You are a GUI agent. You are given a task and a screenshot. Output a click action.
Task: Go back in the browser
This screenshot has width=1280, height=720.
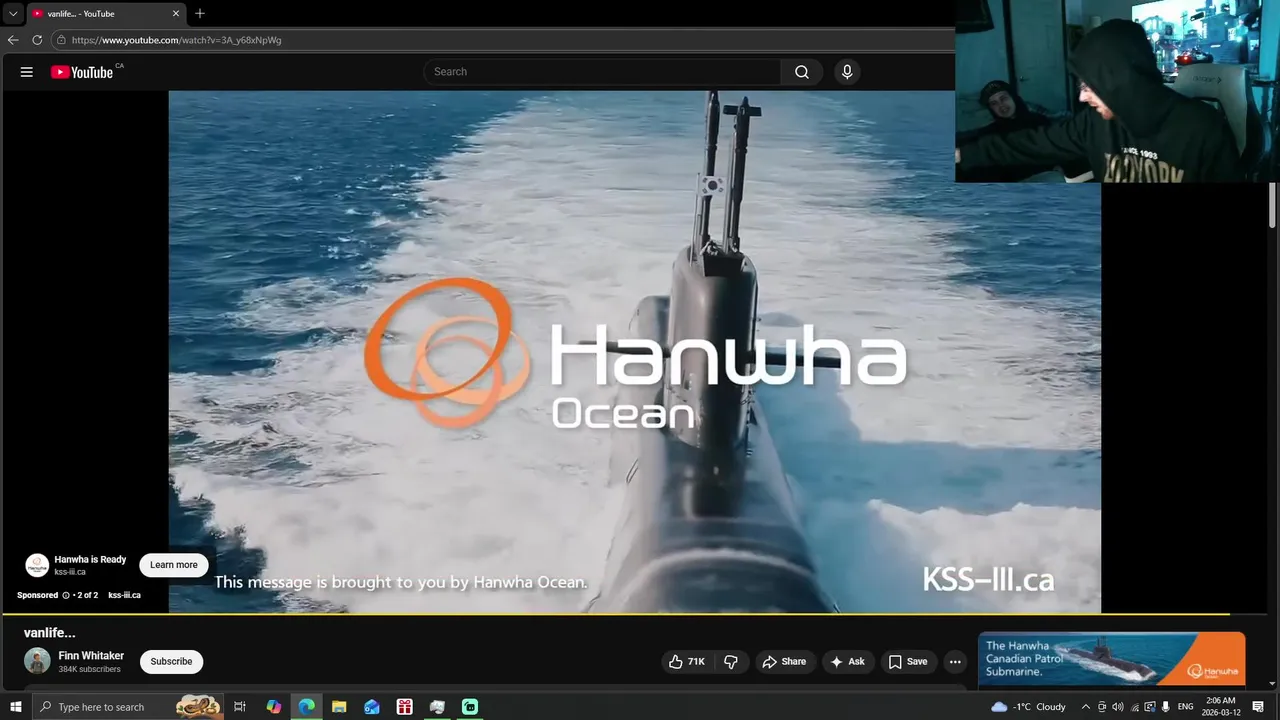[x=13, y=40]
